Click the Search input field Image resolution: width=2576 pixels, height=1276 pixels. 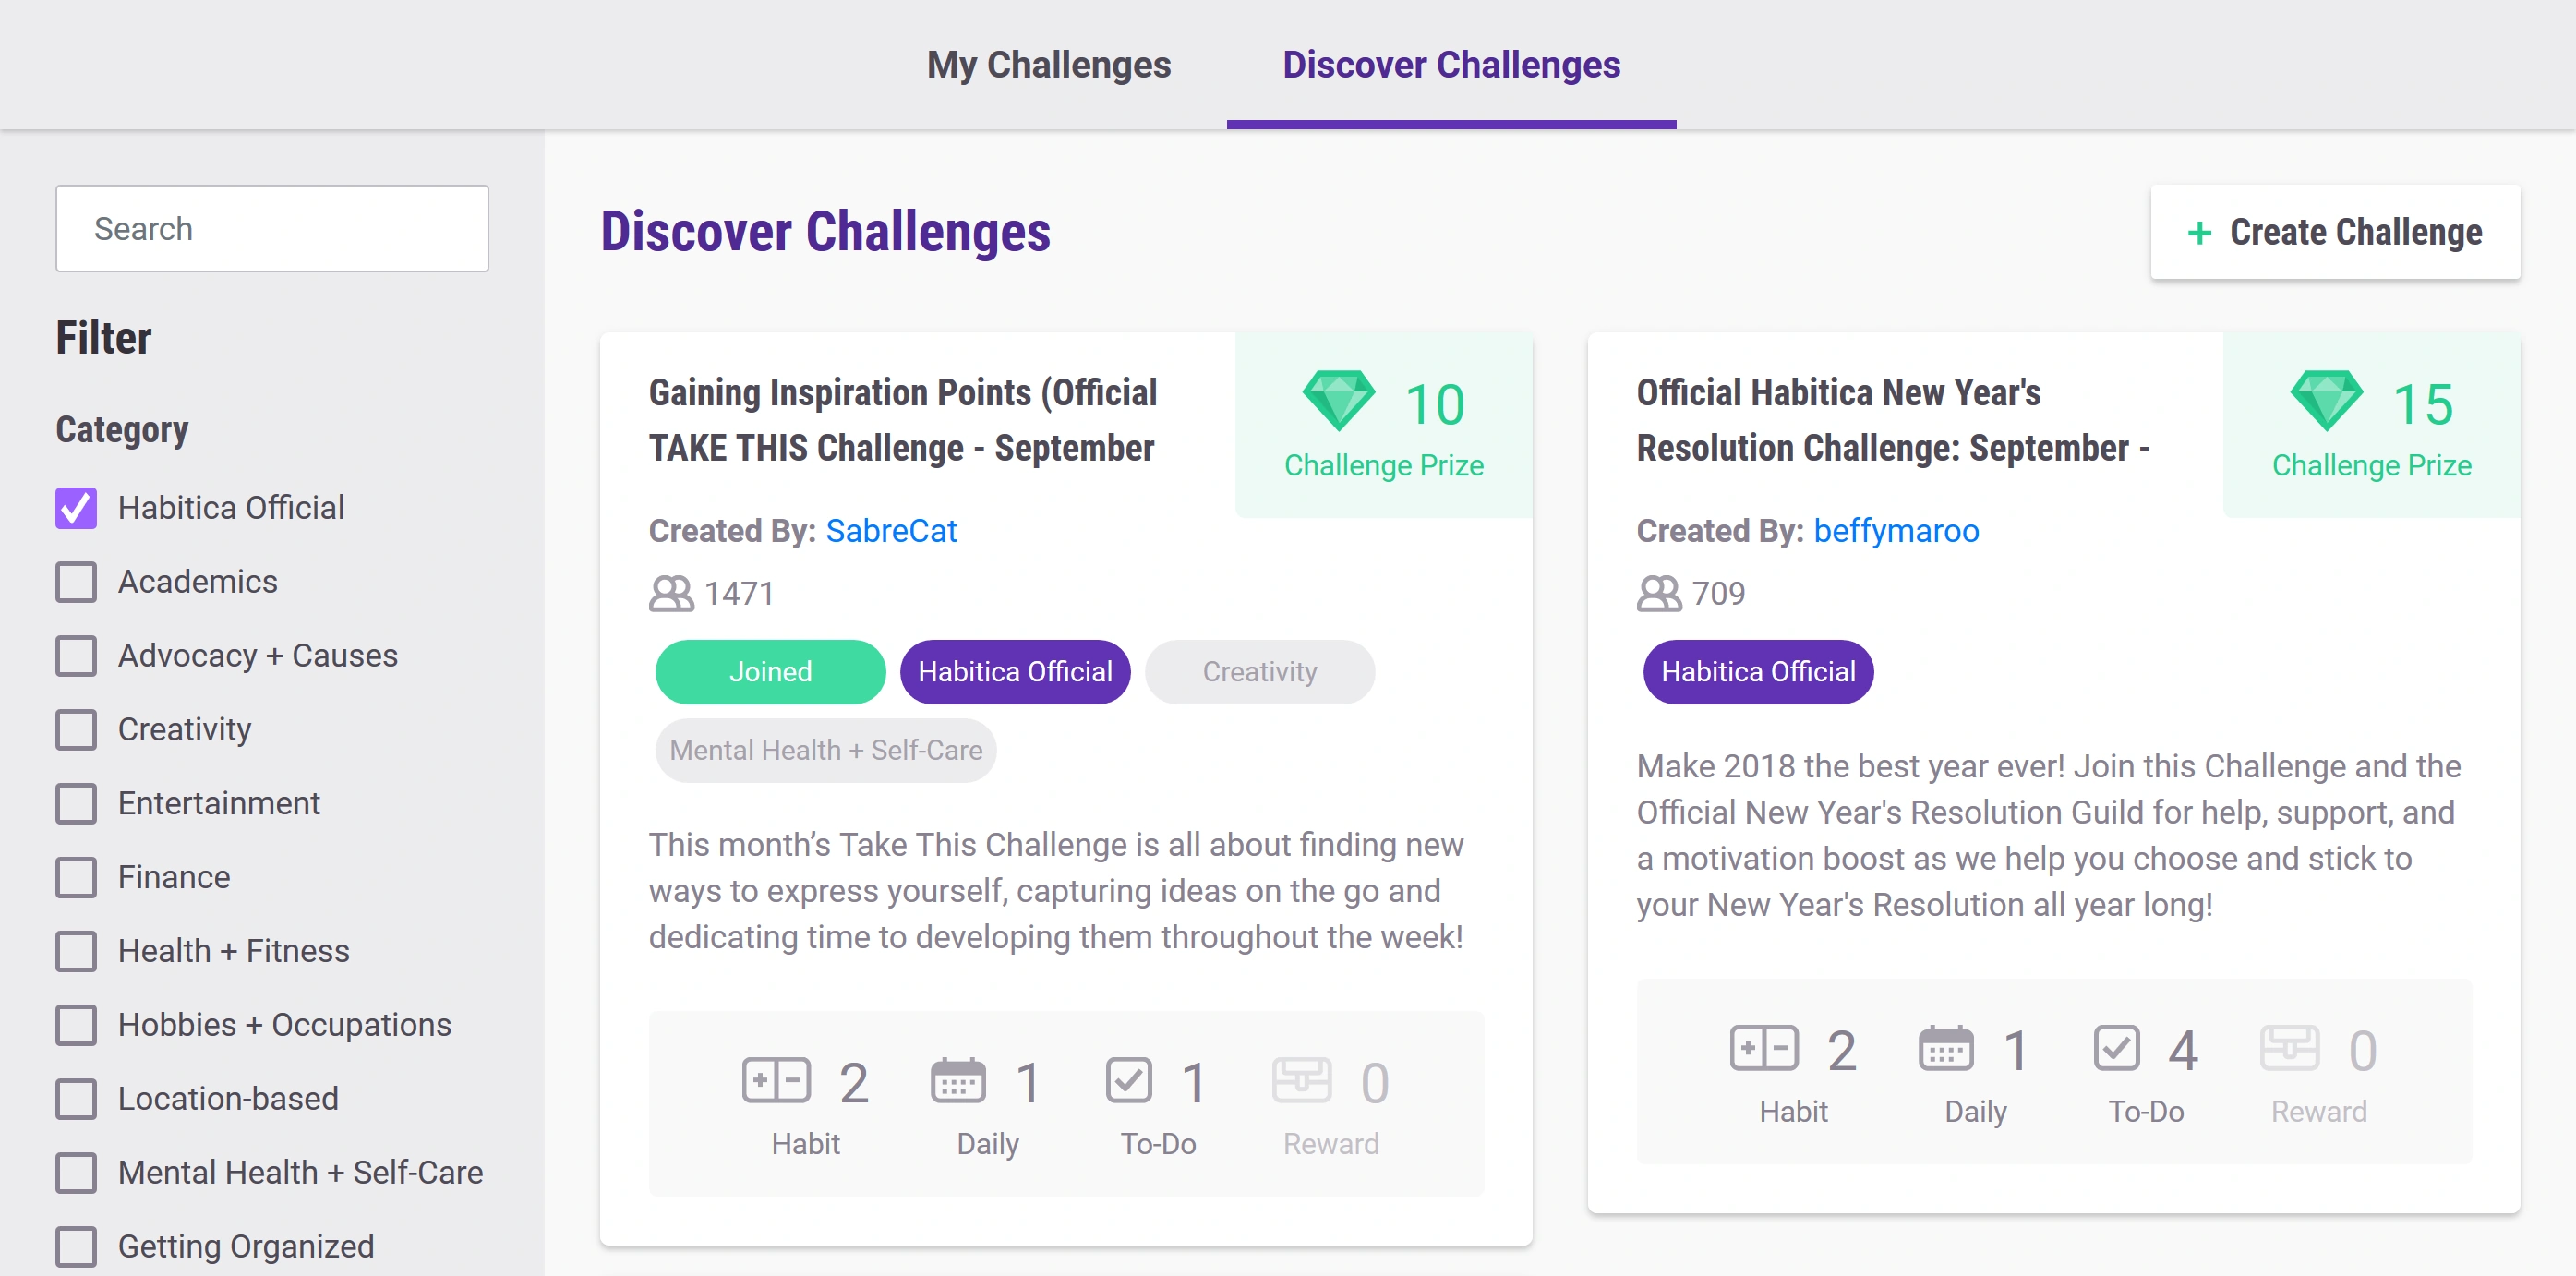pyautogui.click(x=272, y=229)
